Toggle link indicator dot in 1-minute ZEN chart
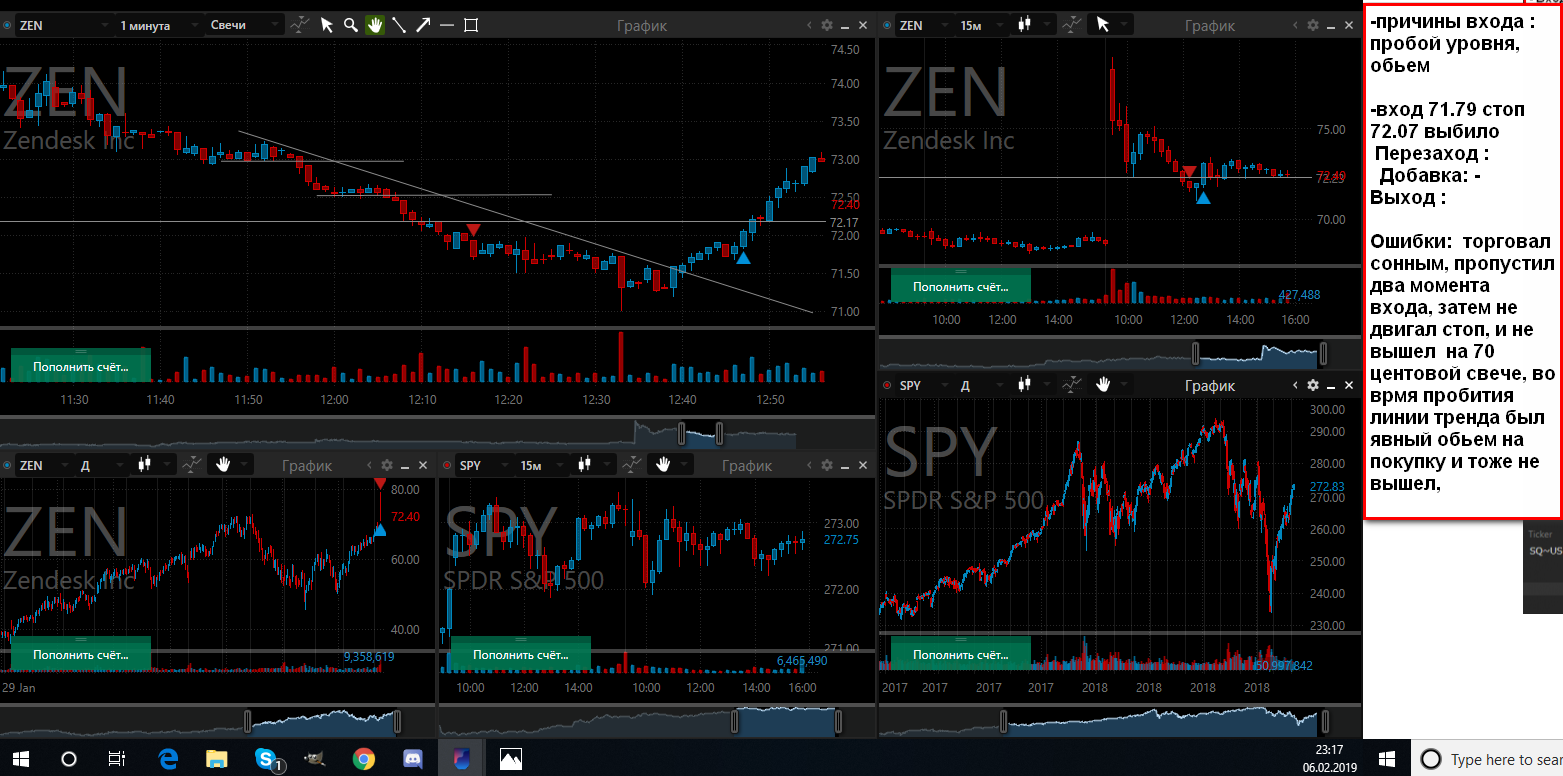 tap(6, 25)
